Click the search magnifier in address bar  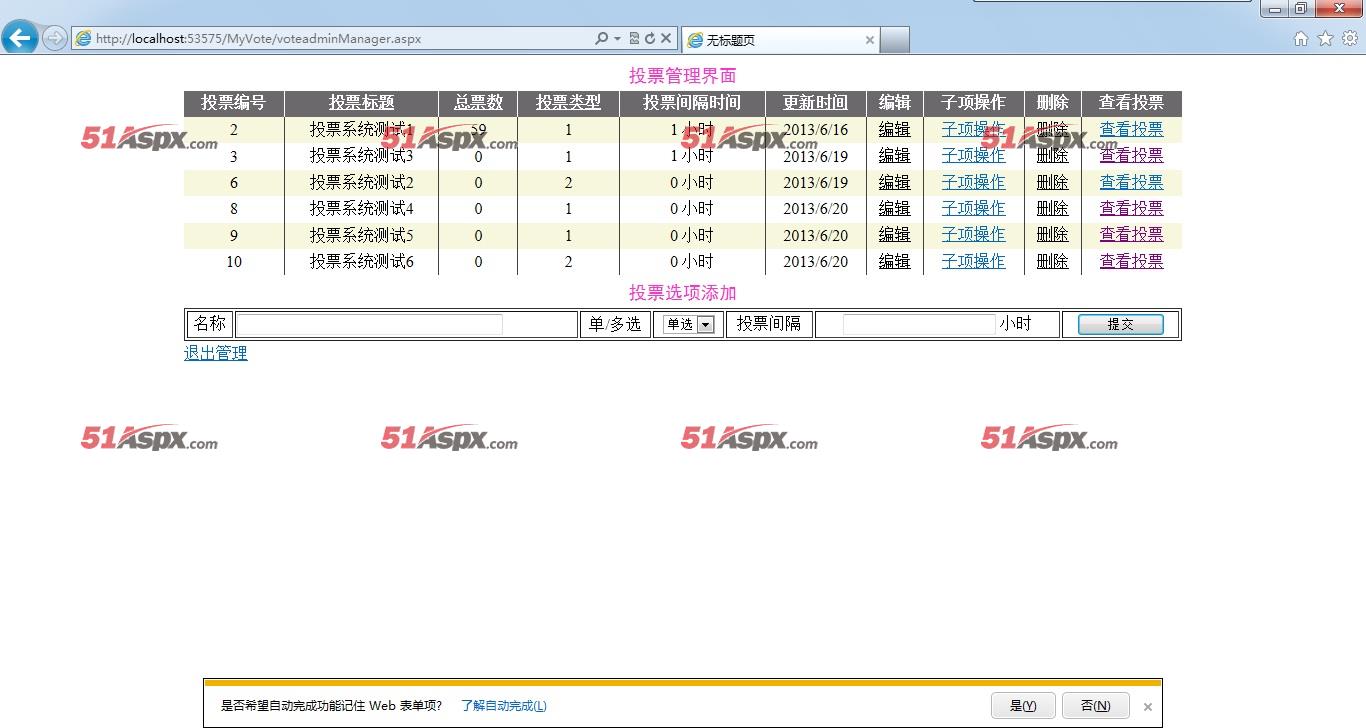point(601,39)
